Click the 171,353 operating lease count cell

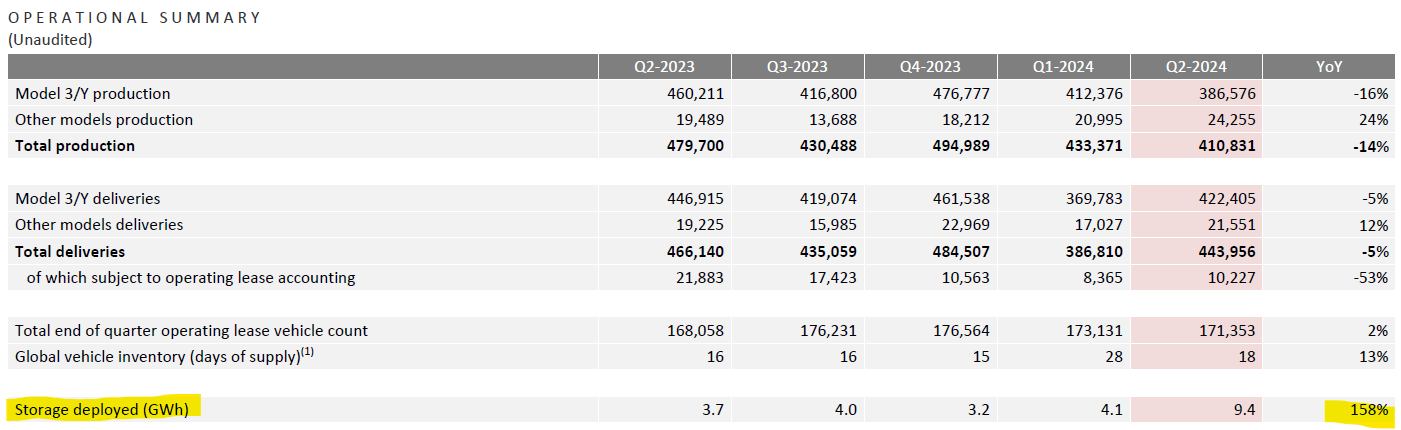[1227, 330]
